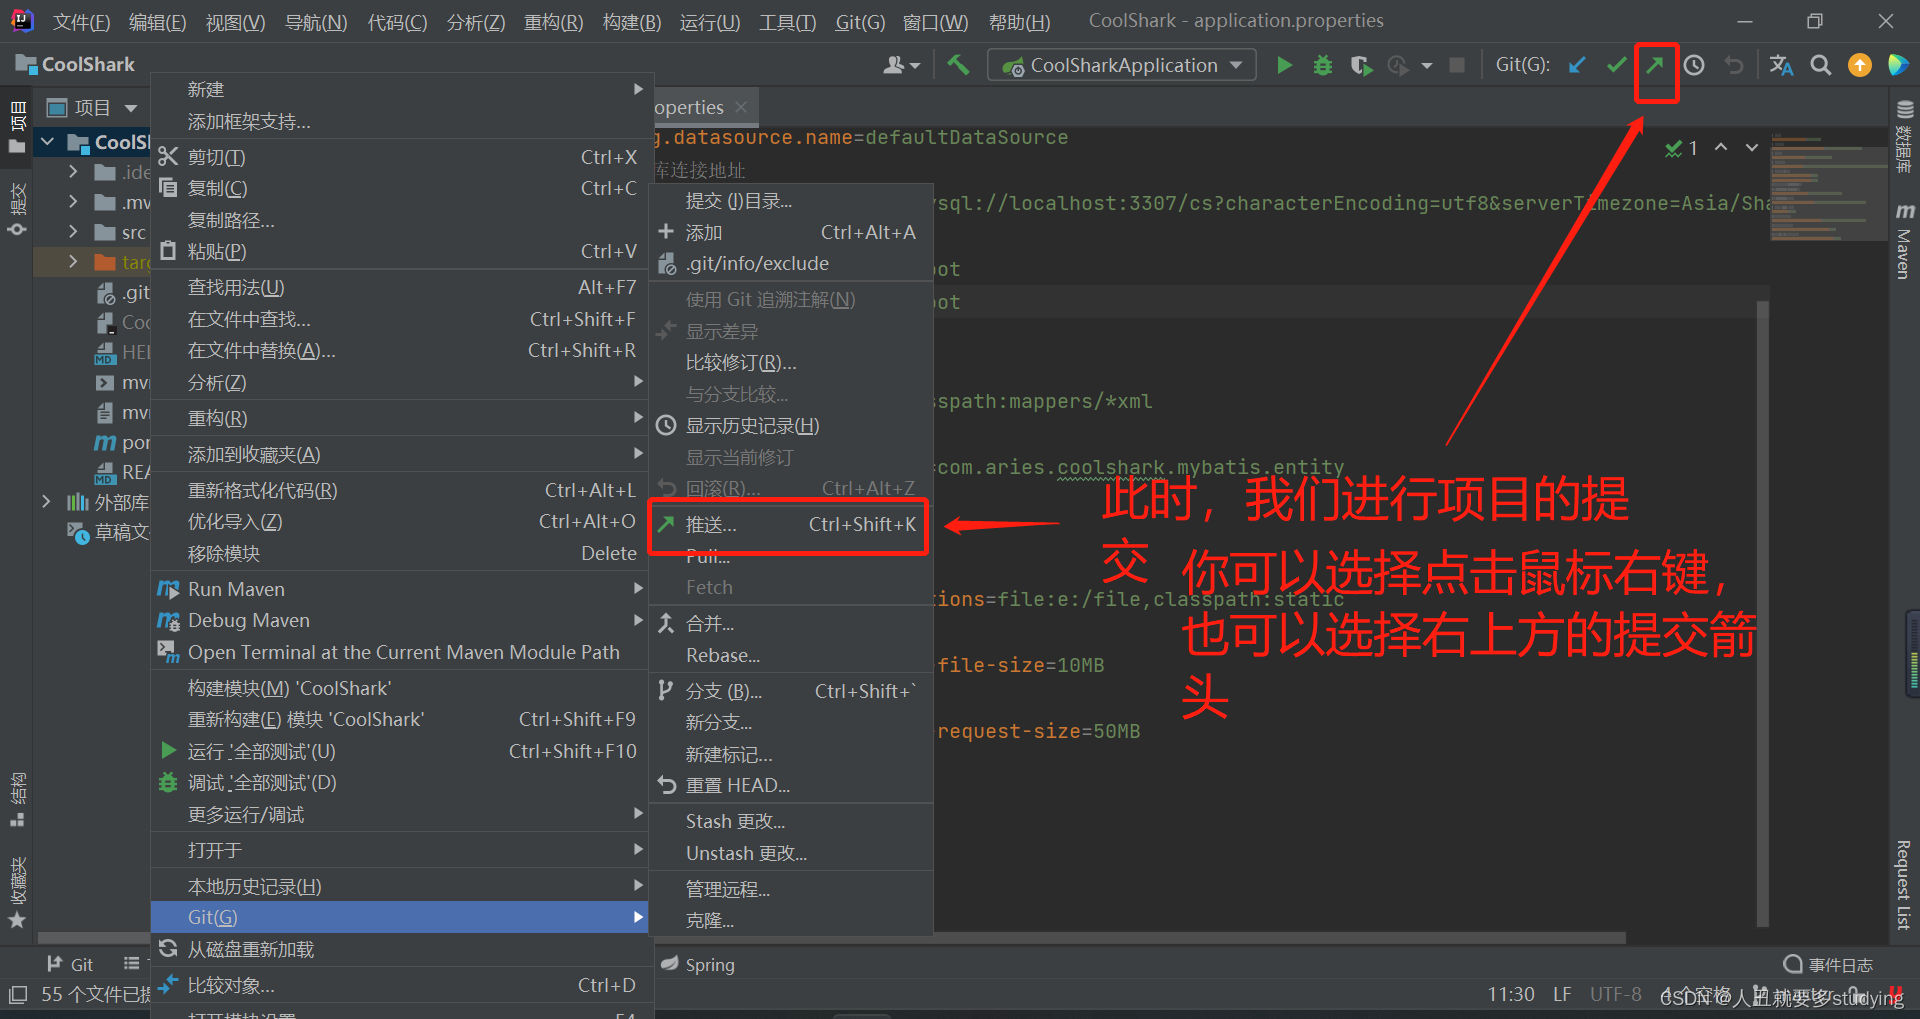Screen dimensions: 1920x1019
Task: Open the Spring tool window tab
Action: tap(698, 964)
